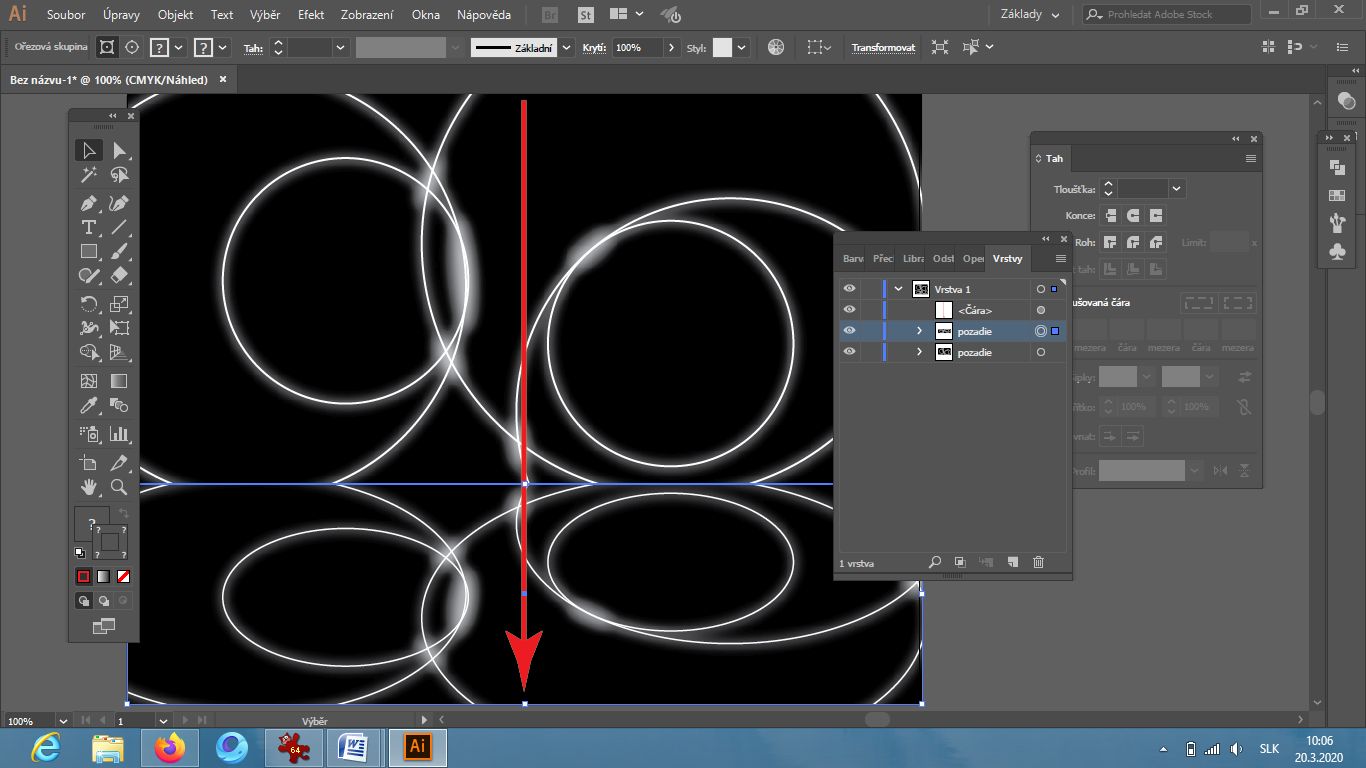The image size is (1366, 768).
Task: Select the Type tool
Action: pyautogui.click(x=89, y=228)
